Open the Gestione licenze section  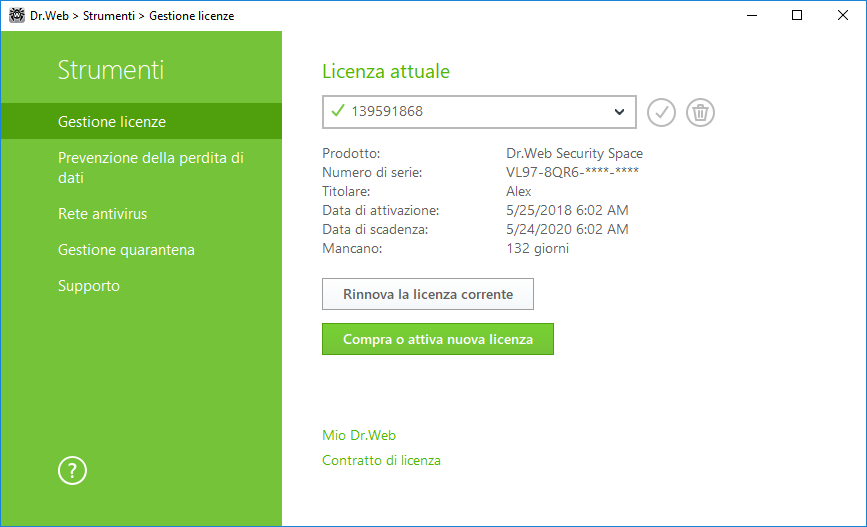tap(142, 121)
